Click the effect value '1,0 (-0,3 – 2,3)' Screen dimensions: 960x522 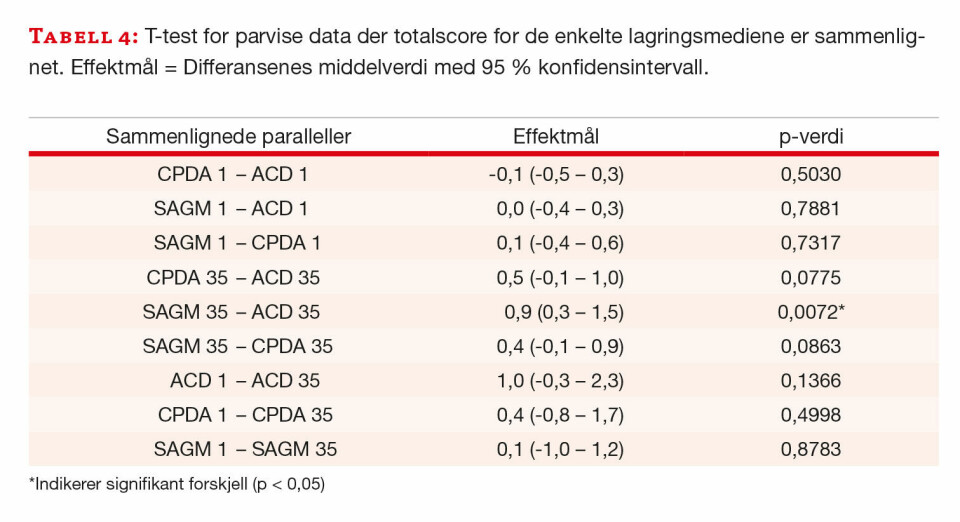560,381
